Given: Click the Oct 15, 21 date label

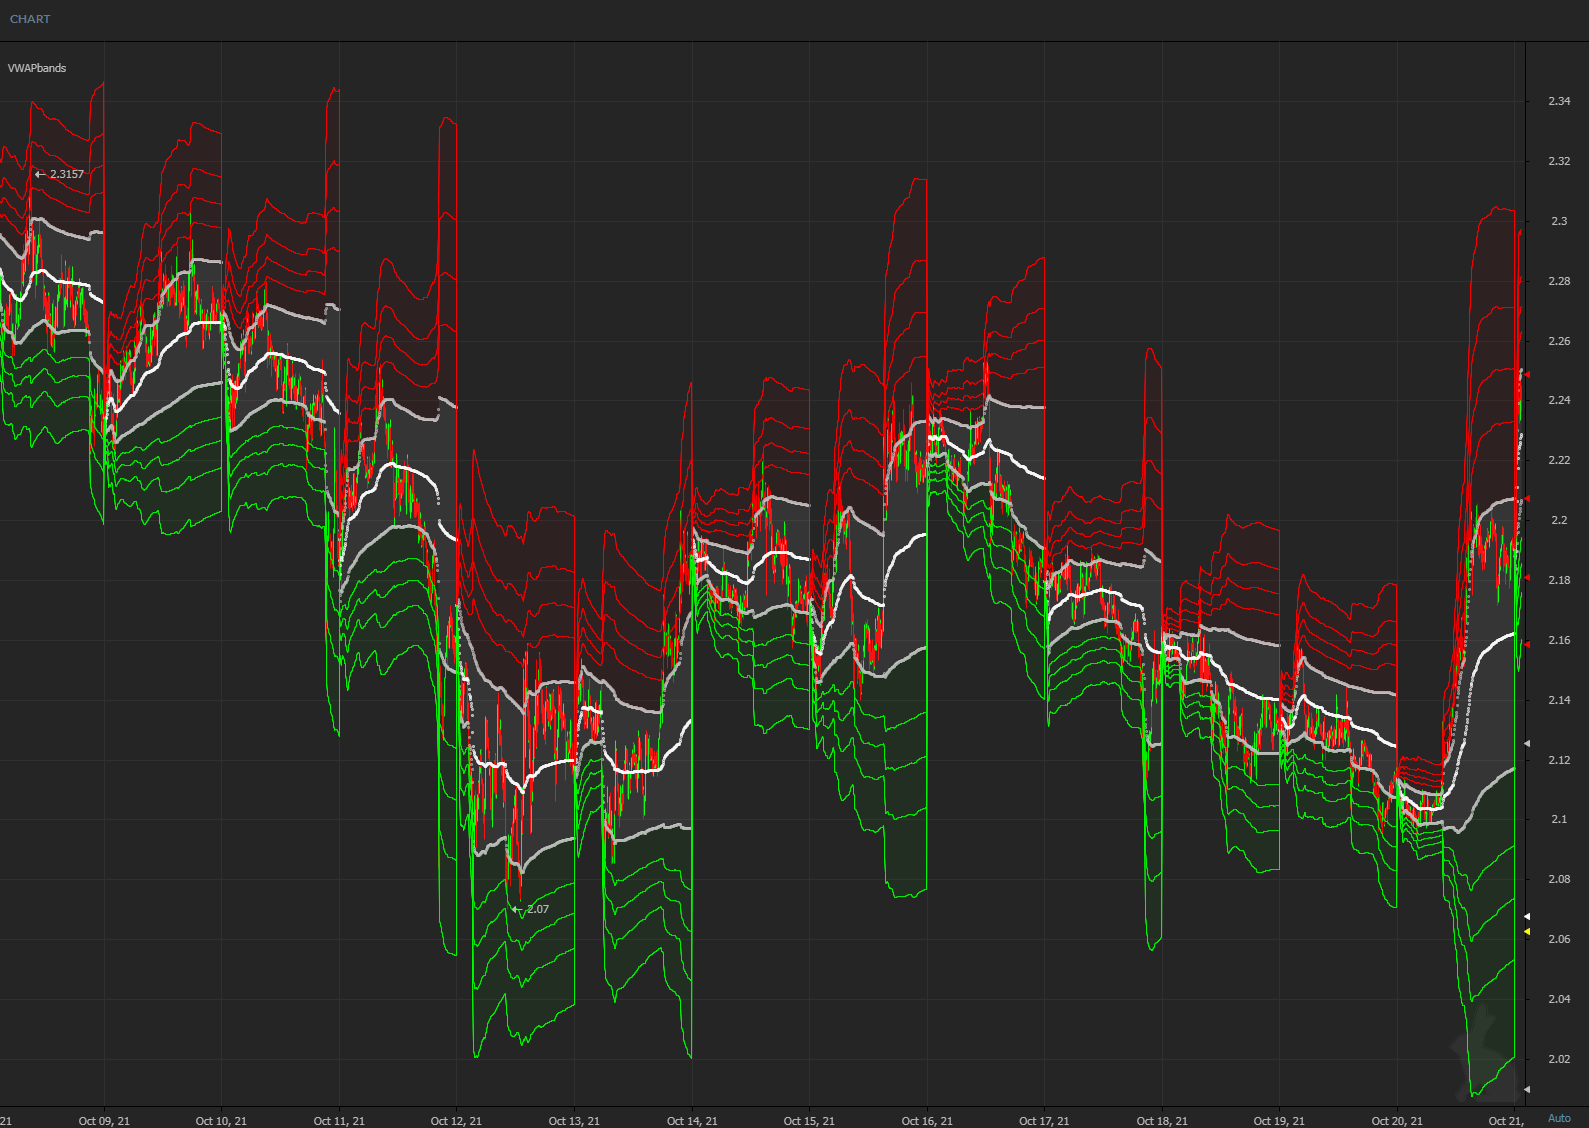Looking at the screenshot, I should (809, 1121).
